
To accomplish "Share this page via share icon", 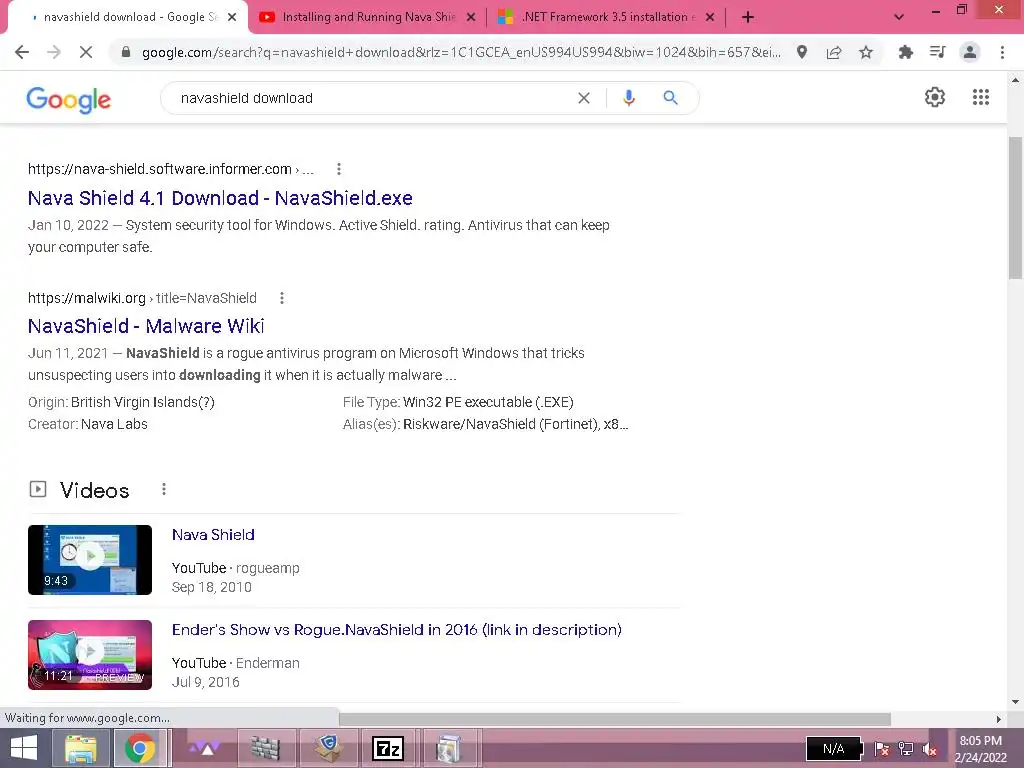I will [834, 52].
